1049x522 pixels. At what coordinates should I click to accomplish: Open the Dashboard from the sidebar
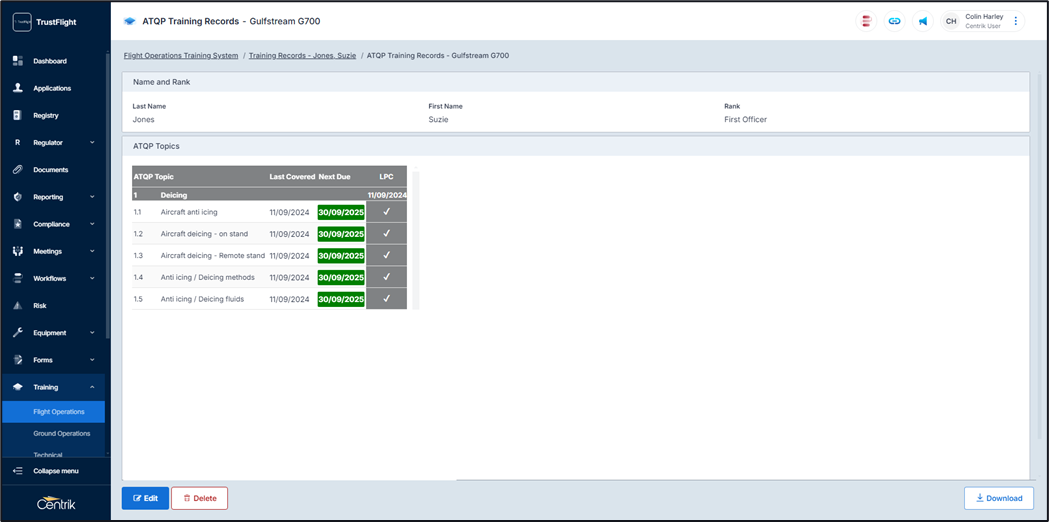(49, 61)
